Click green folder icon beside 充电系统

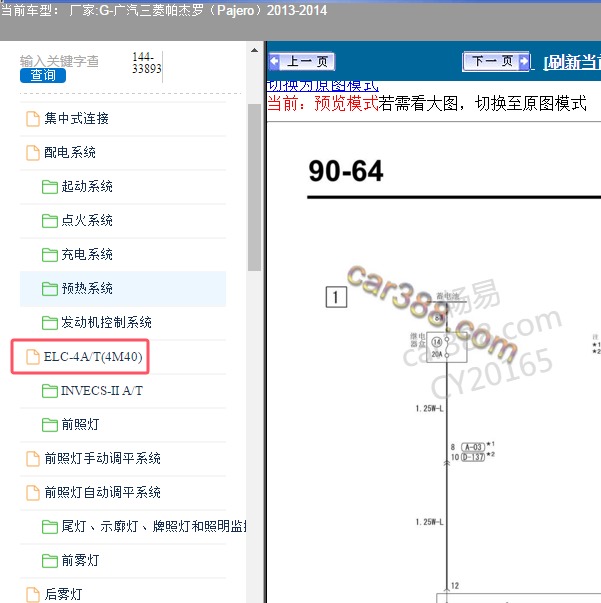[50, 255]
